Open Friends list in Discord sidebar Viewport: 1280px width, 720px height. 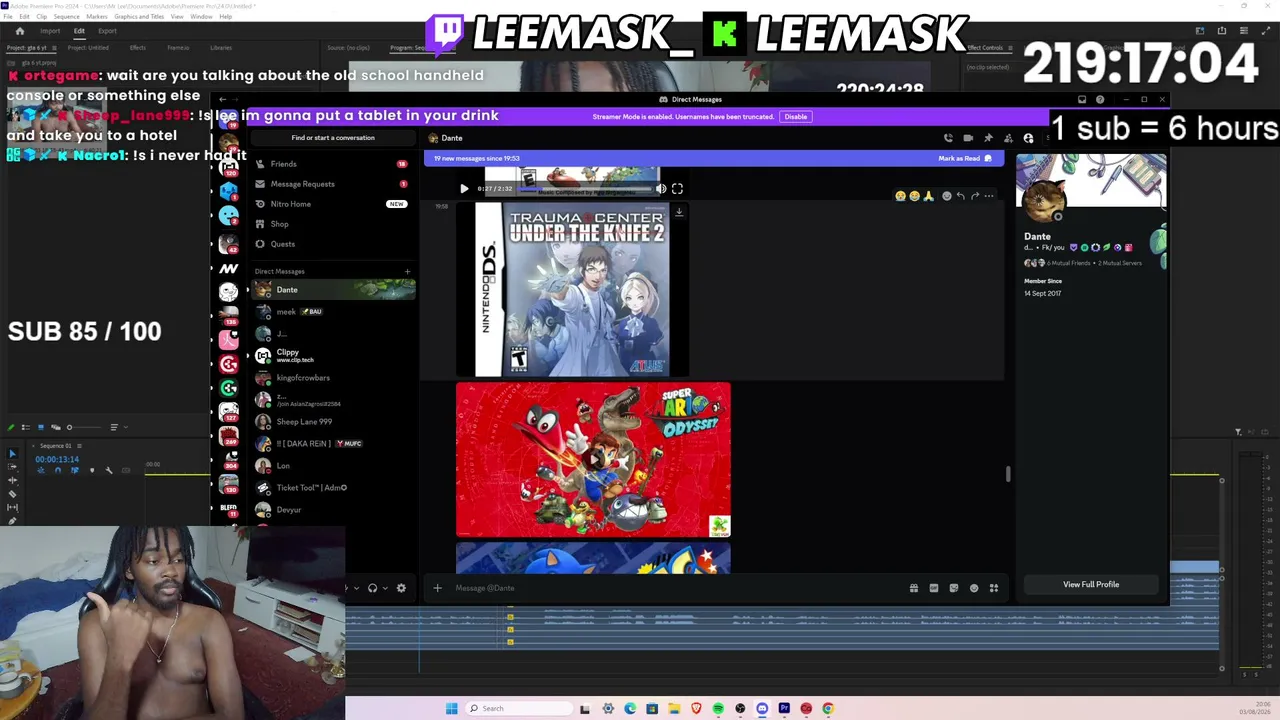333,164
